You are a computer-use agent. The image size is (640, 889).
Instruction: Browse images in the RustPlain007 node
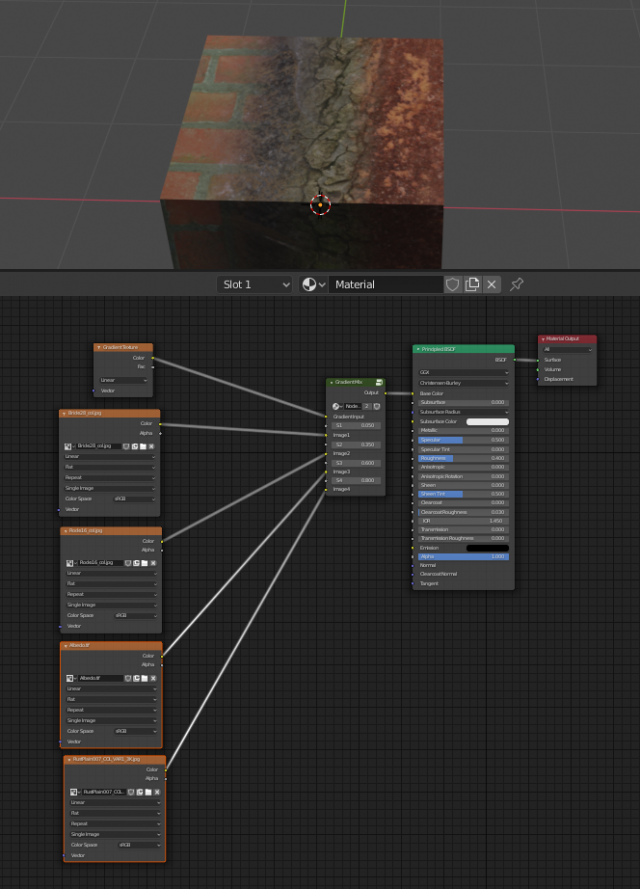pos(75,792)
